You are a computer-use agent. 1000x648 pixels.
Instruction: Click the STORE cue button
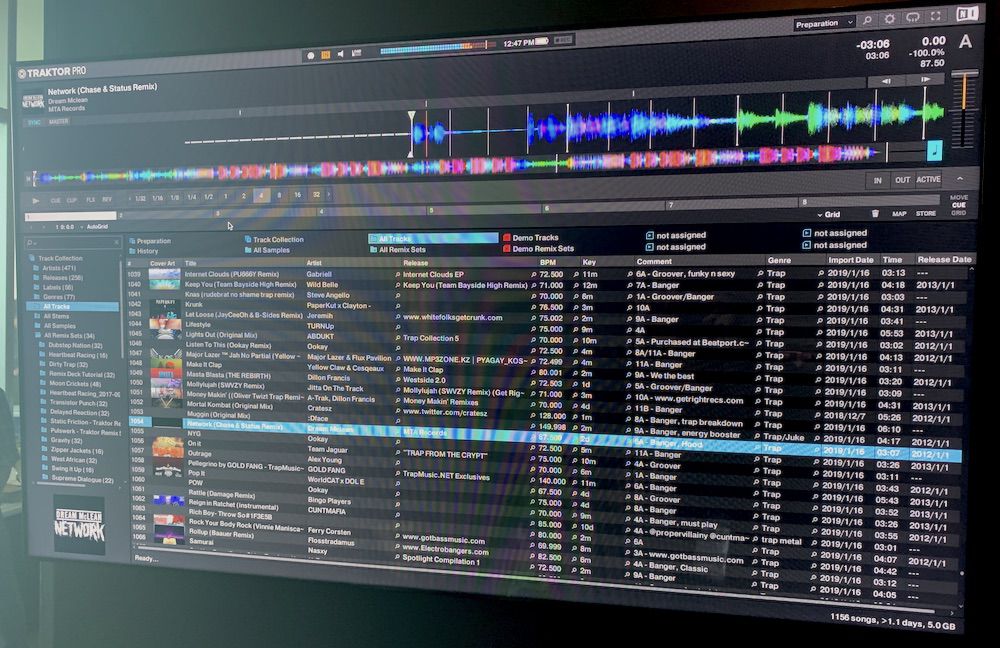click(925, 214)
